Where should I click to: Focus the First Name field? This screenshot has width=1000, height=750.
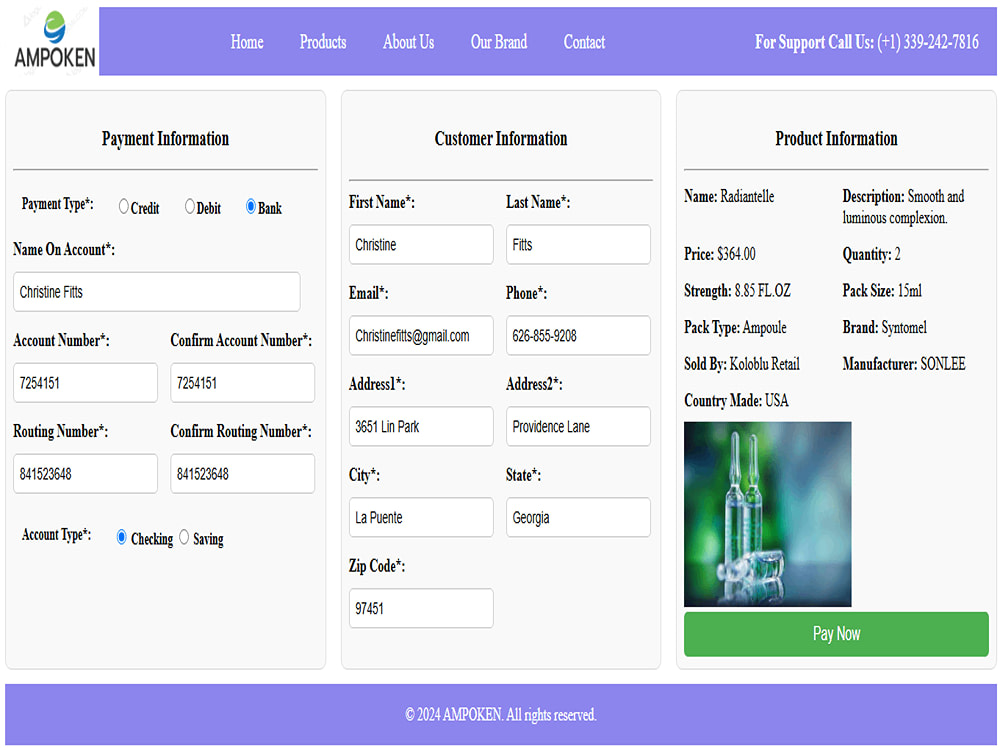click(421, 244)
